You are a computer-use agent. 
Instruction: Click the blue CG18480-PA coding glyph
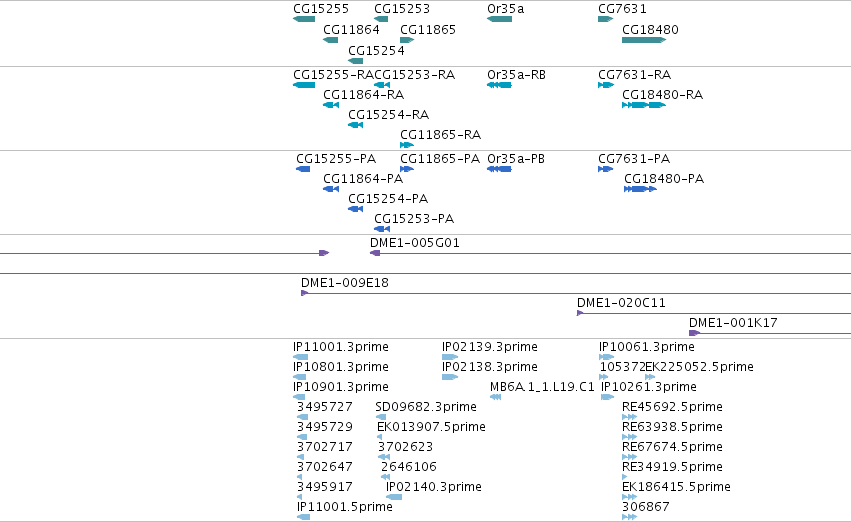tap(640, 189)
